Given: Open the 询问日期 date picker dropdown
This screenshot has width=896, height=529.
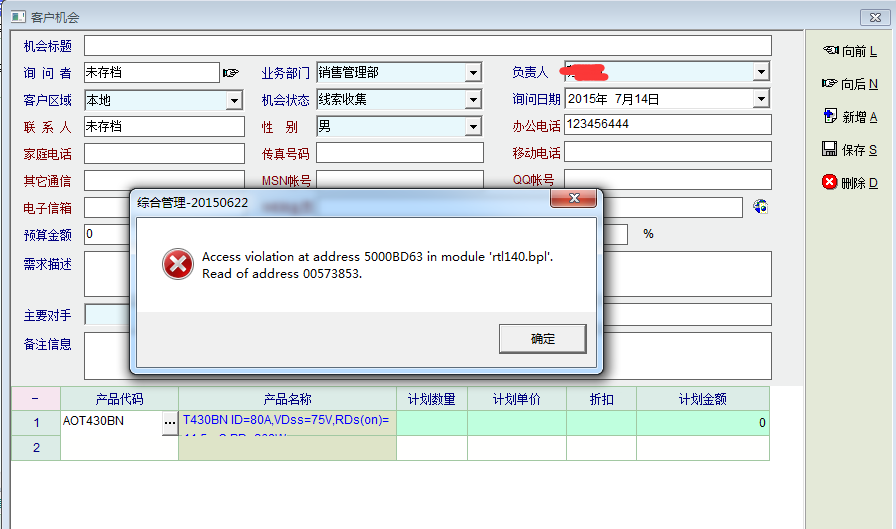Looking at the screenshot, I should pos(761,99).
